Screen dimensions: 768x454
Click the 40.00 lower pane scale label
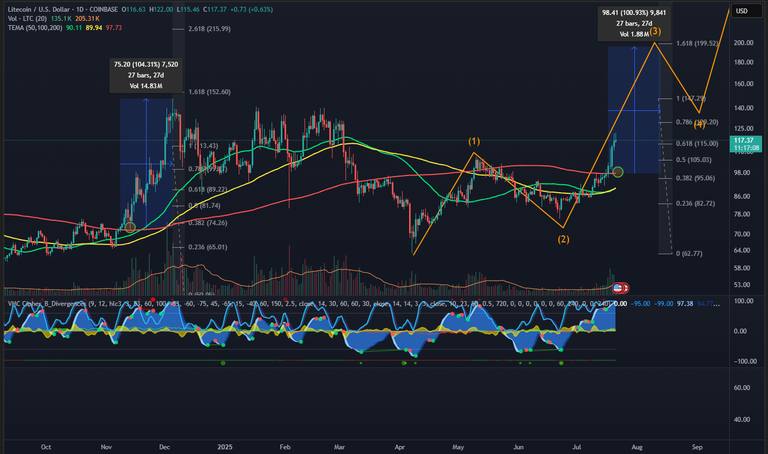[x=742, y=420]
